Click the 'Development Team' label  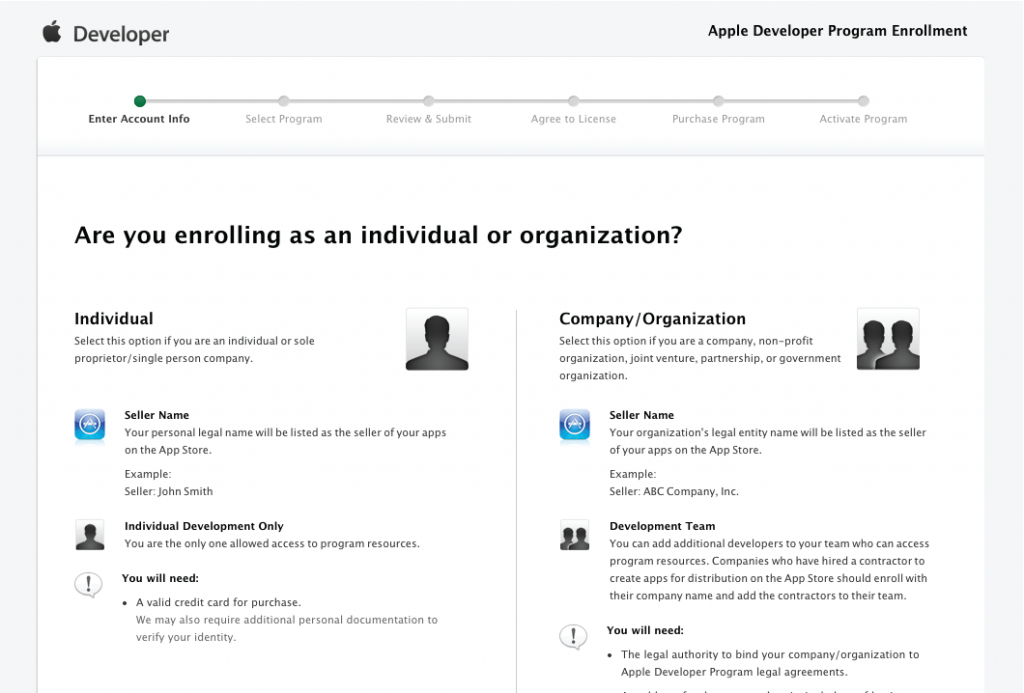point(662,526)
